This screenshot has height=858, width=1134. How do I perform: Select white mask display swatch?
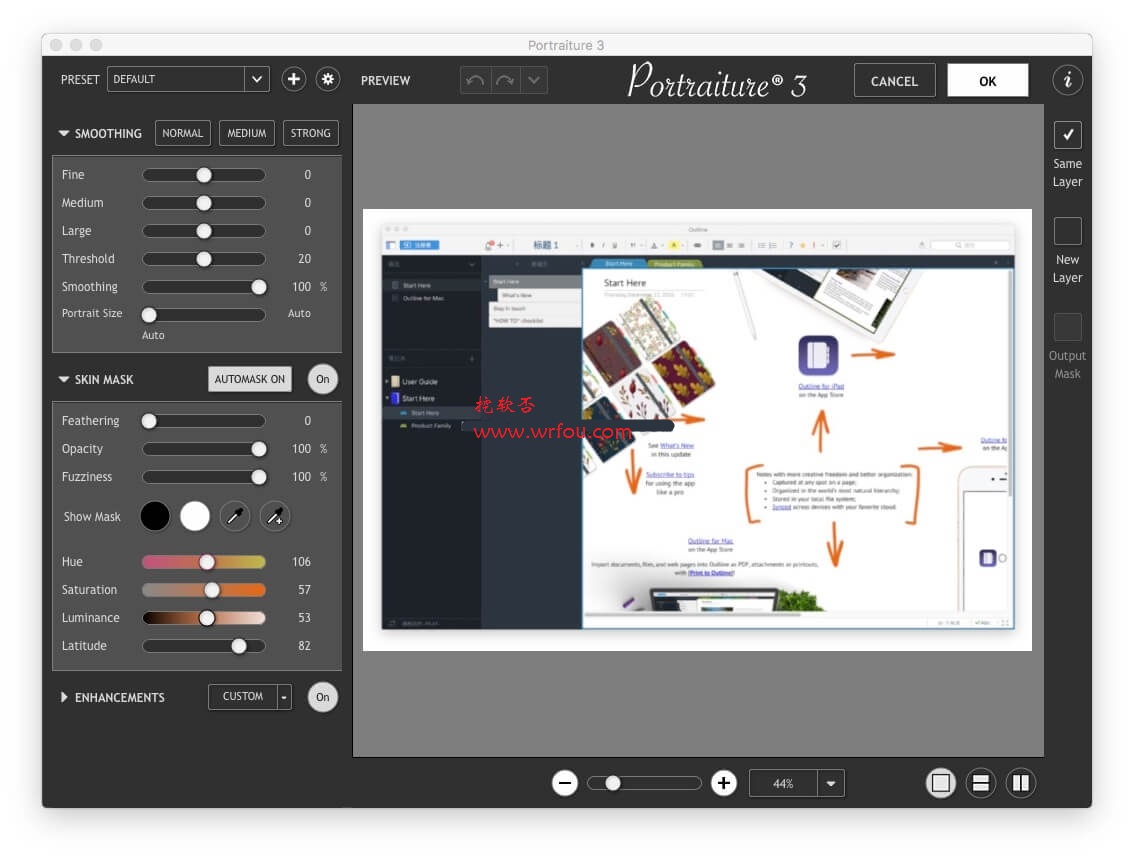195,516
